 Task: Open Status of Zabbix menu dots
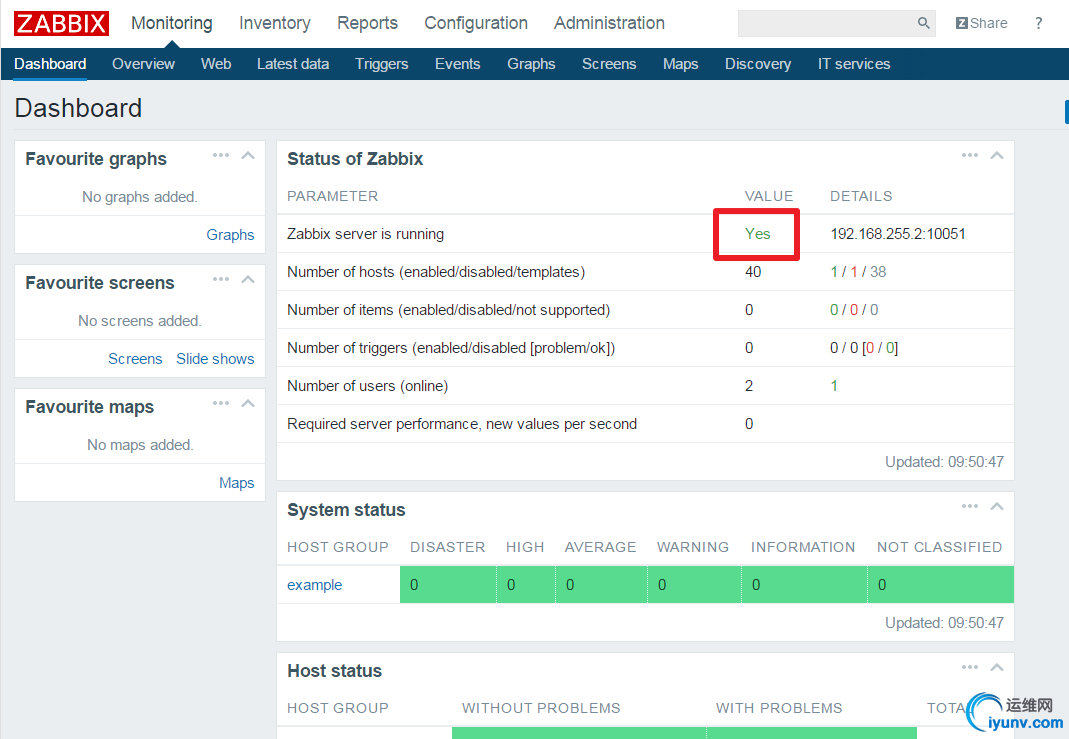tap(970, 155)
